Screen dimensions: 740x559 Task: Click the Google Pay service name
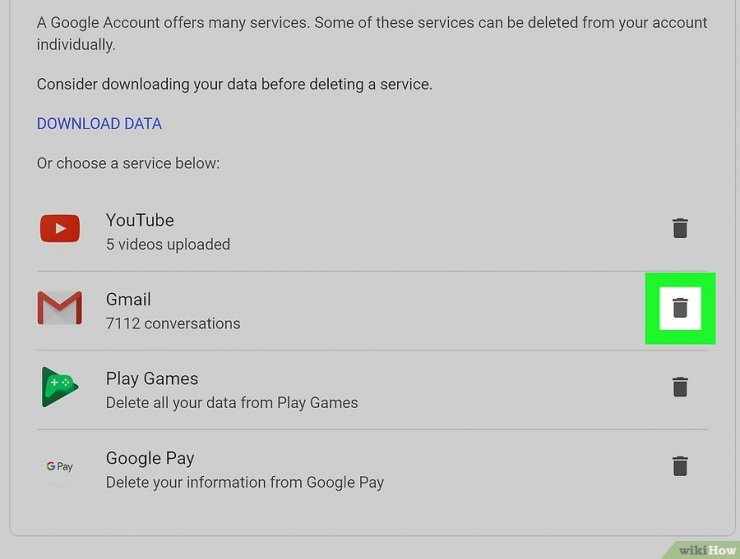pos(150,458)
